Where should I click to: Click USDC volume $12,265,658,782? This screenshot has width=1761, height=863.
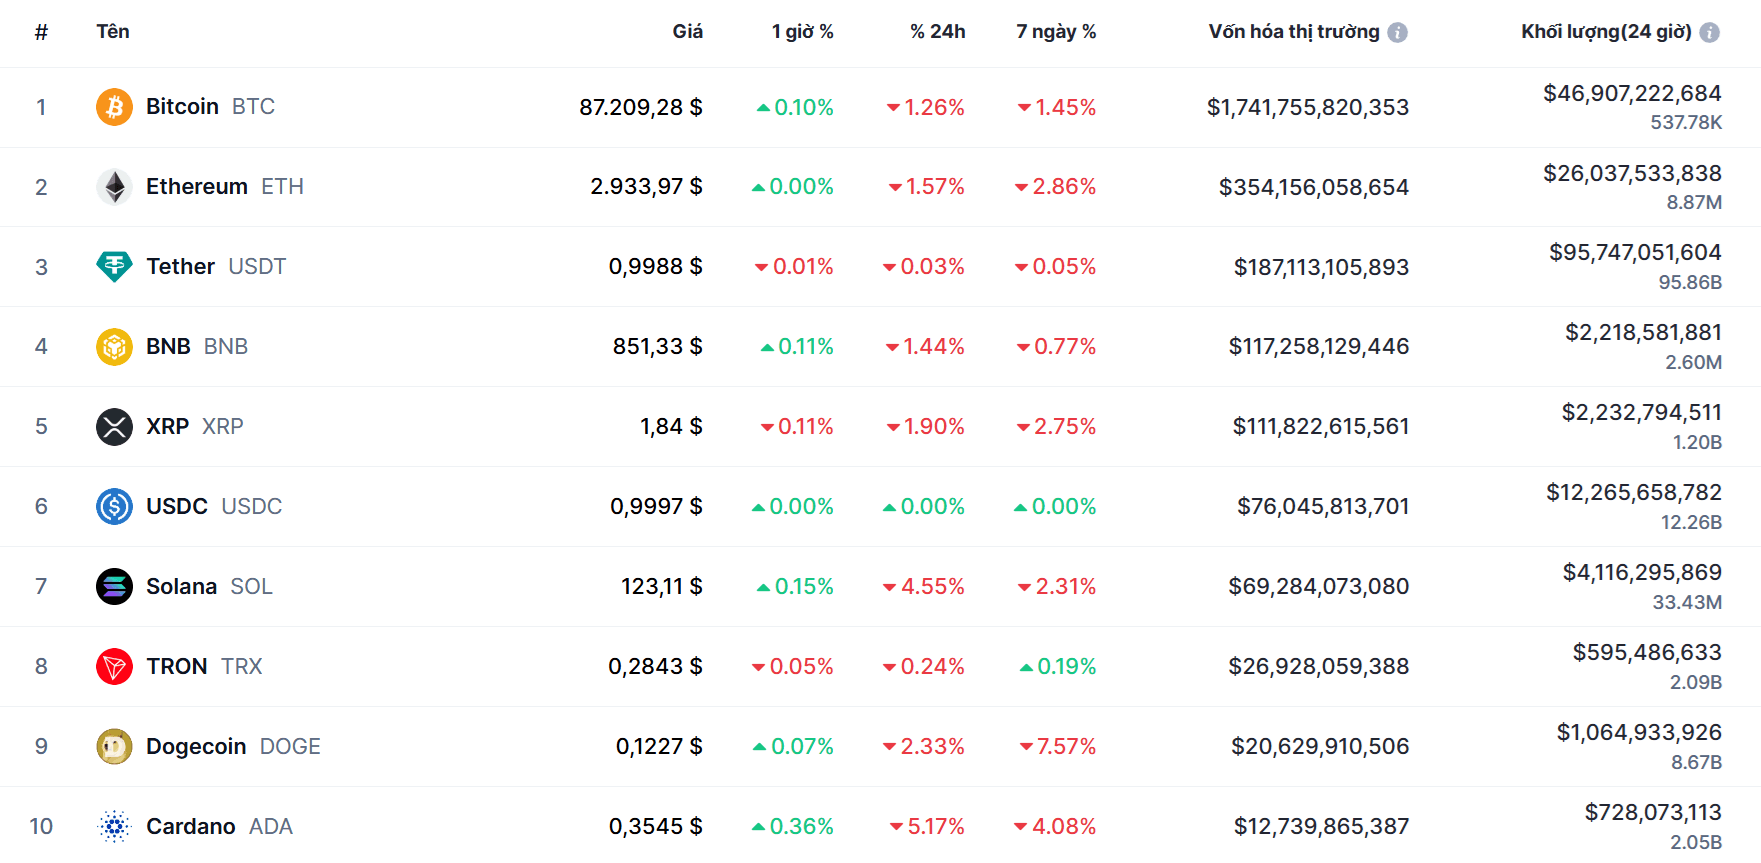point(1634,492)
